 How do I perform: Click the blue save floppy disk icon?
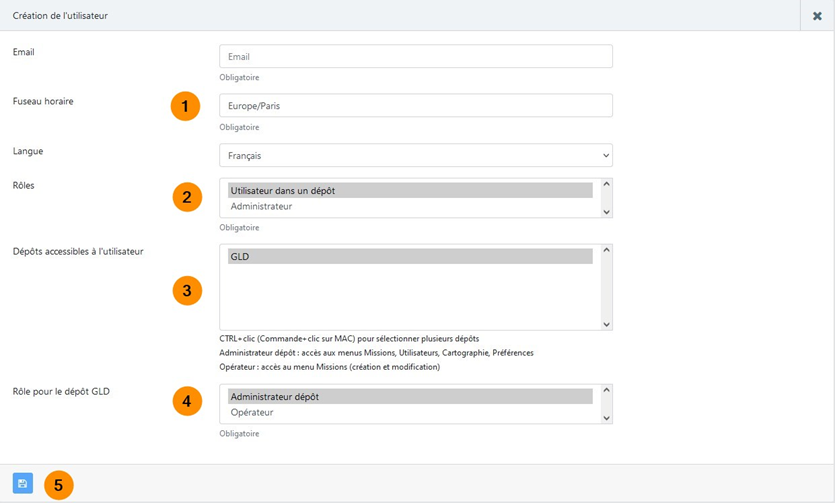tap(23, 484)
